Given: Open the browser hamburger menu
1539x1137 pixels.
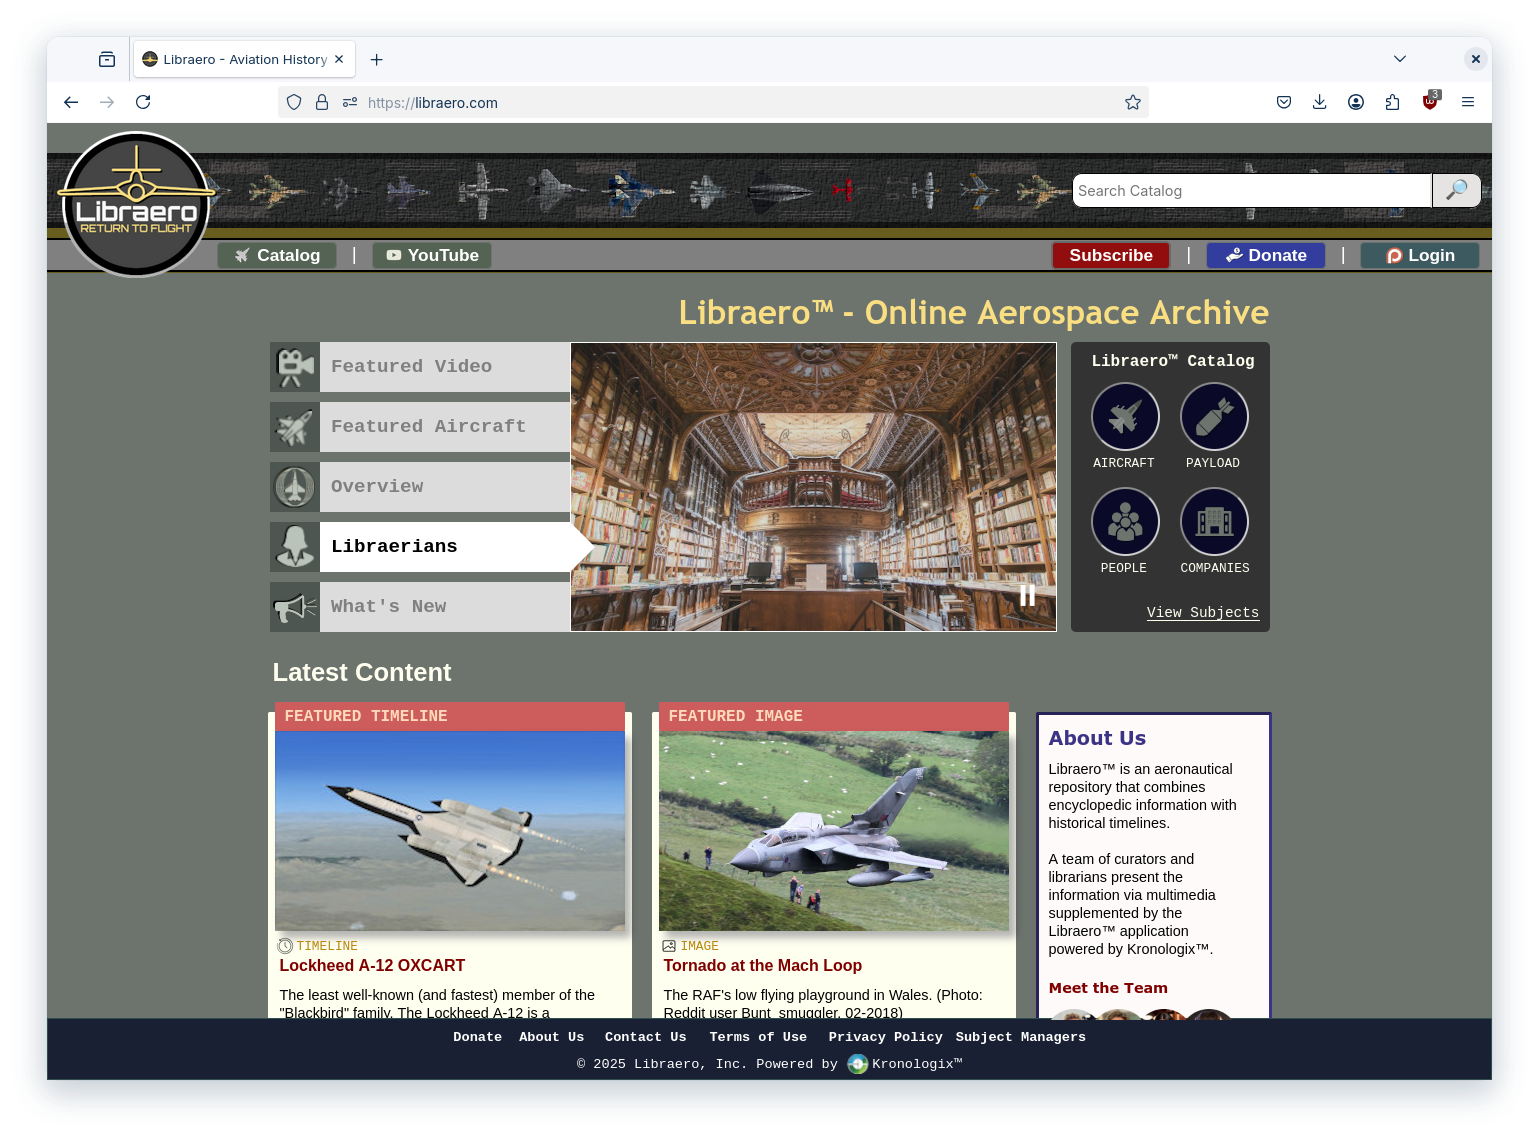Looking at the screenshot, I should [x=1468, y=102].
